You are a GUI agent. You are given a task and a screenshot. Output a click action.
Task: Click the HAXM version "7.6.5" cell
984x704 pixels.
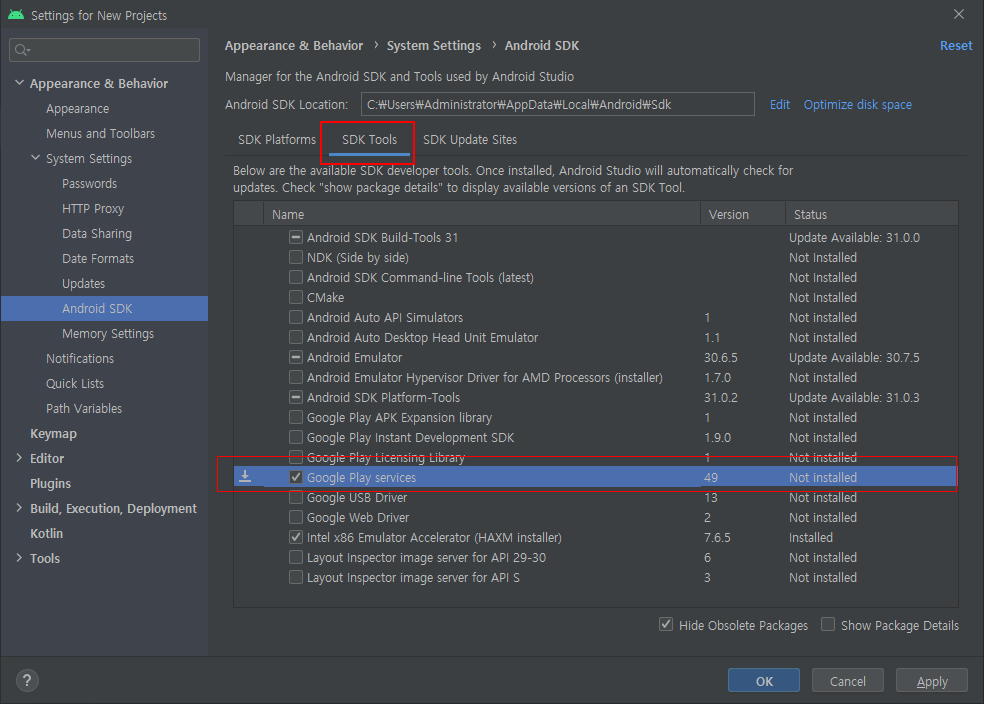coord(717,538)
